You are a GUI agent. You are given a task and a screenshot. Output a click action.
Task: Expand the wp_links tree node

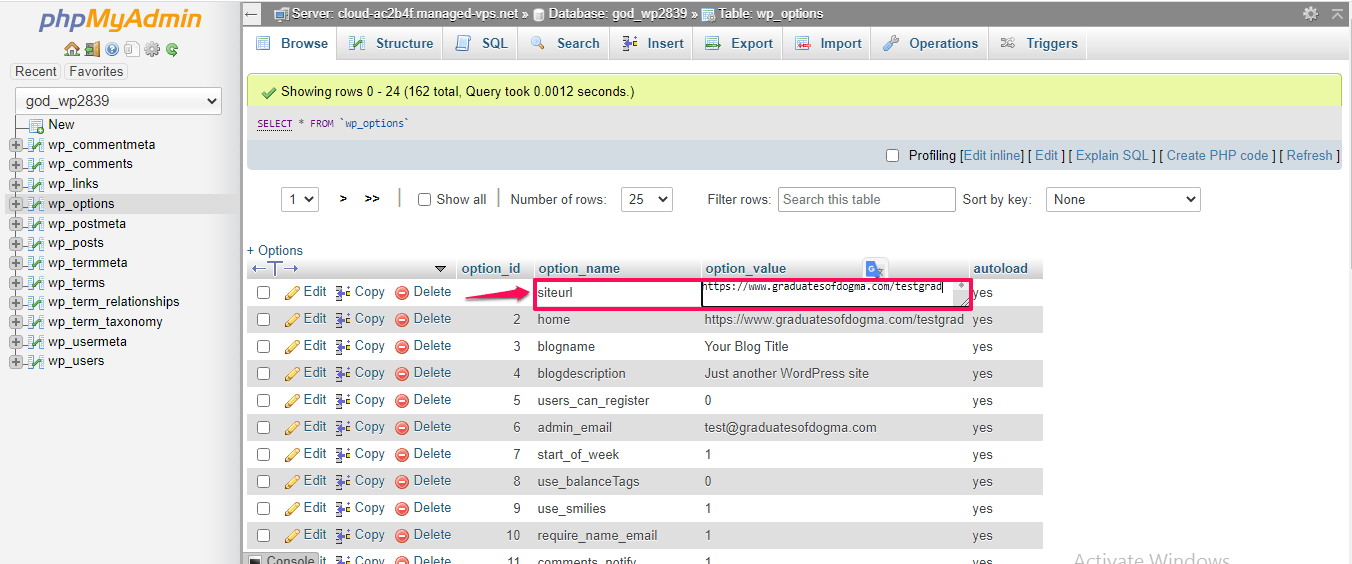(x=15, y=184)
